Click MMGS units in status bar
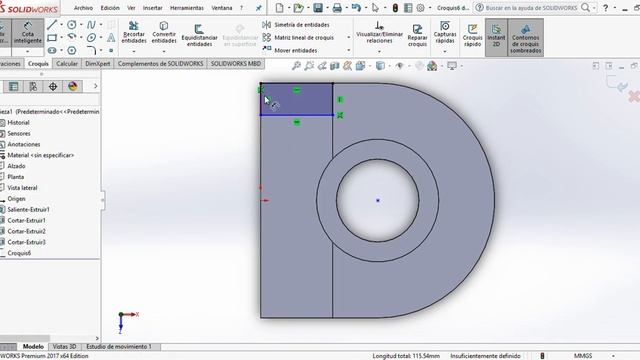The image size is (640, 360). point(582,356)
